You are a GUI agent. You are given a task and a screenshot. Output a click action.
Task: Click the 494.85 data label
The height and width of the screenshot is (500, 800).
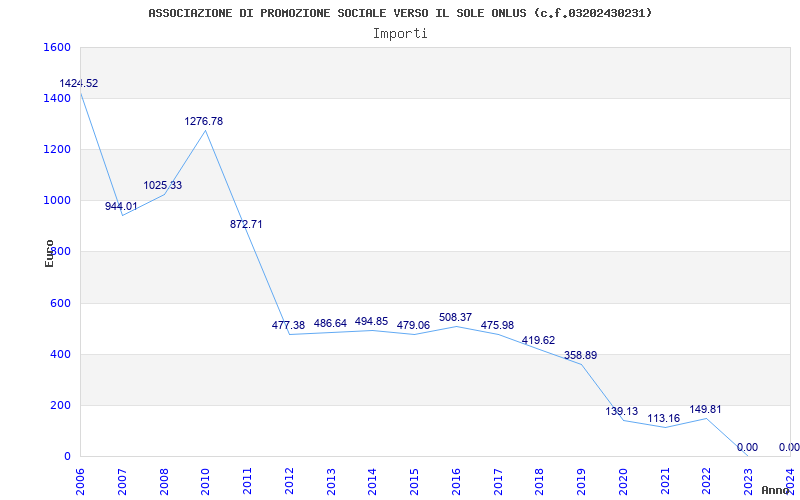[371, 321]
